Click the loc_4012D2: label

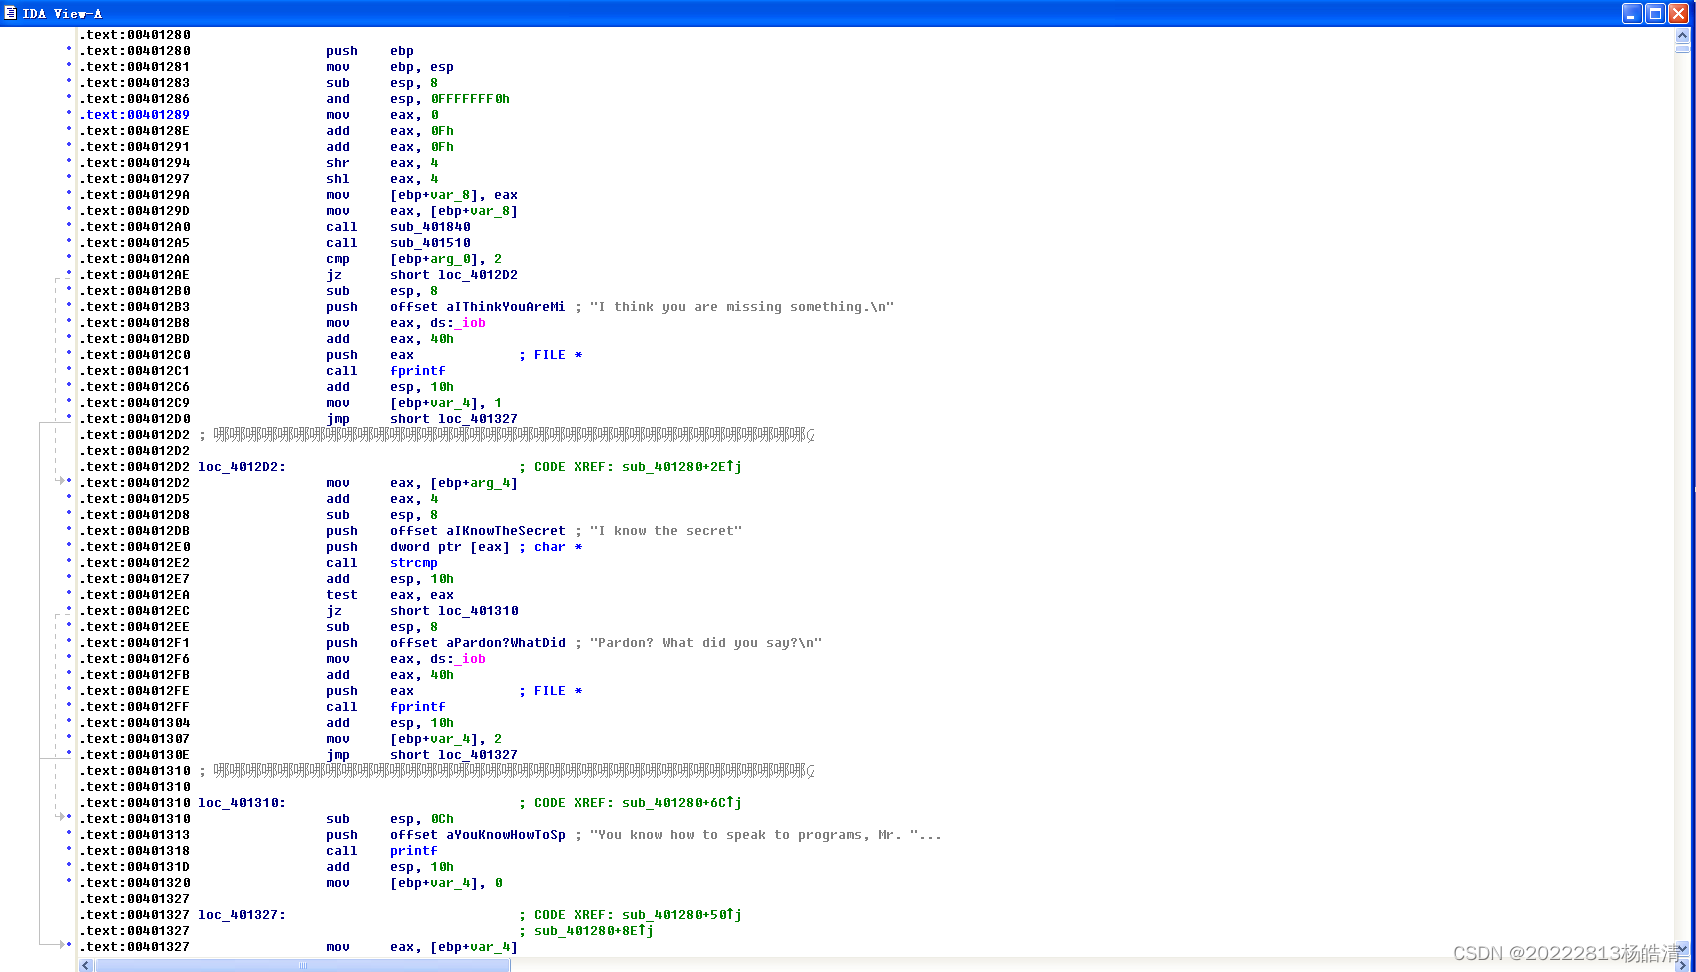[242, 467]
